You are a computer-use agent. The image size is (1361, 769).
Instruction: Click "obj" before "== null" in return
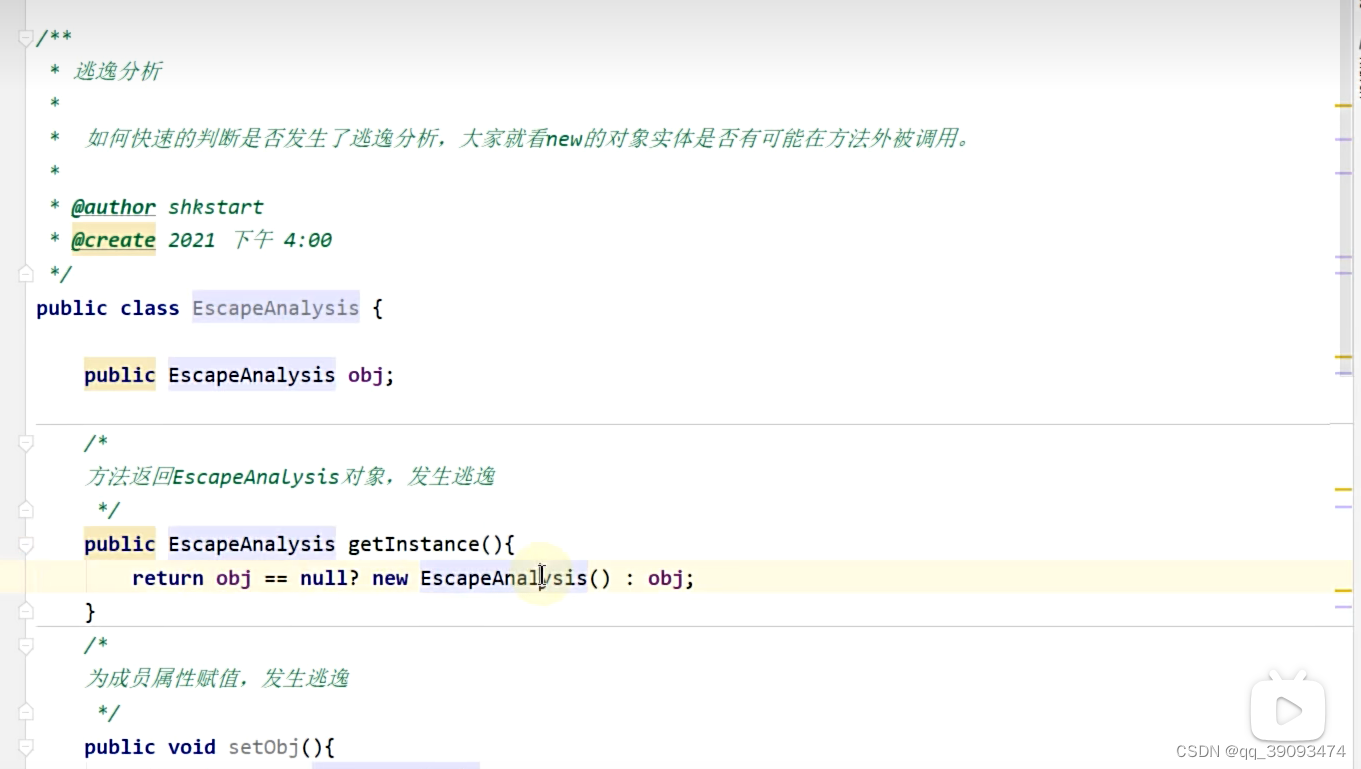(233, 578)
